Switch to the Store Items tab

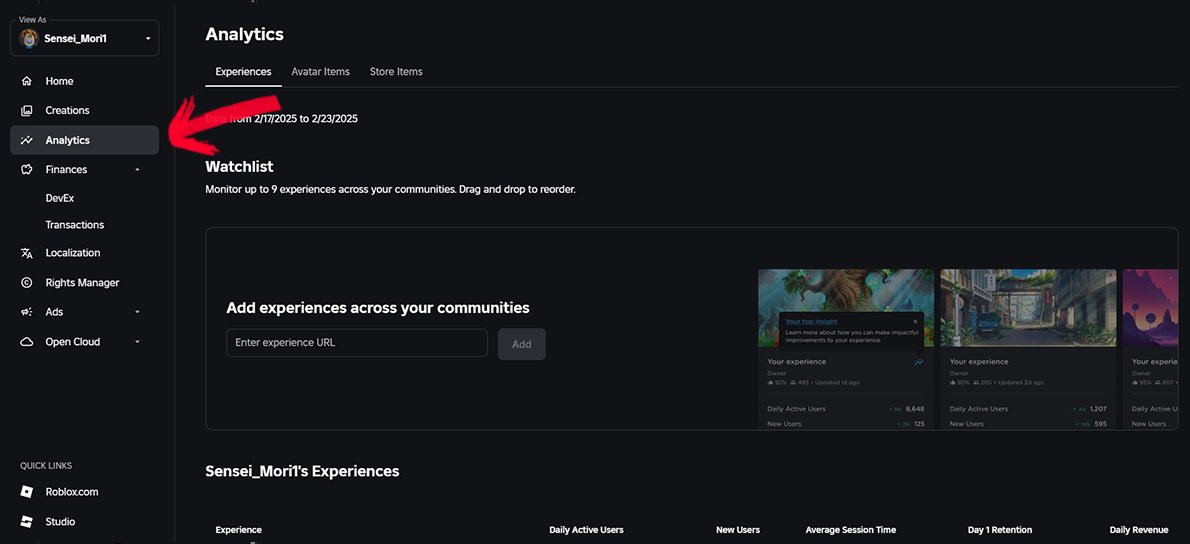[x=396, y=72]
